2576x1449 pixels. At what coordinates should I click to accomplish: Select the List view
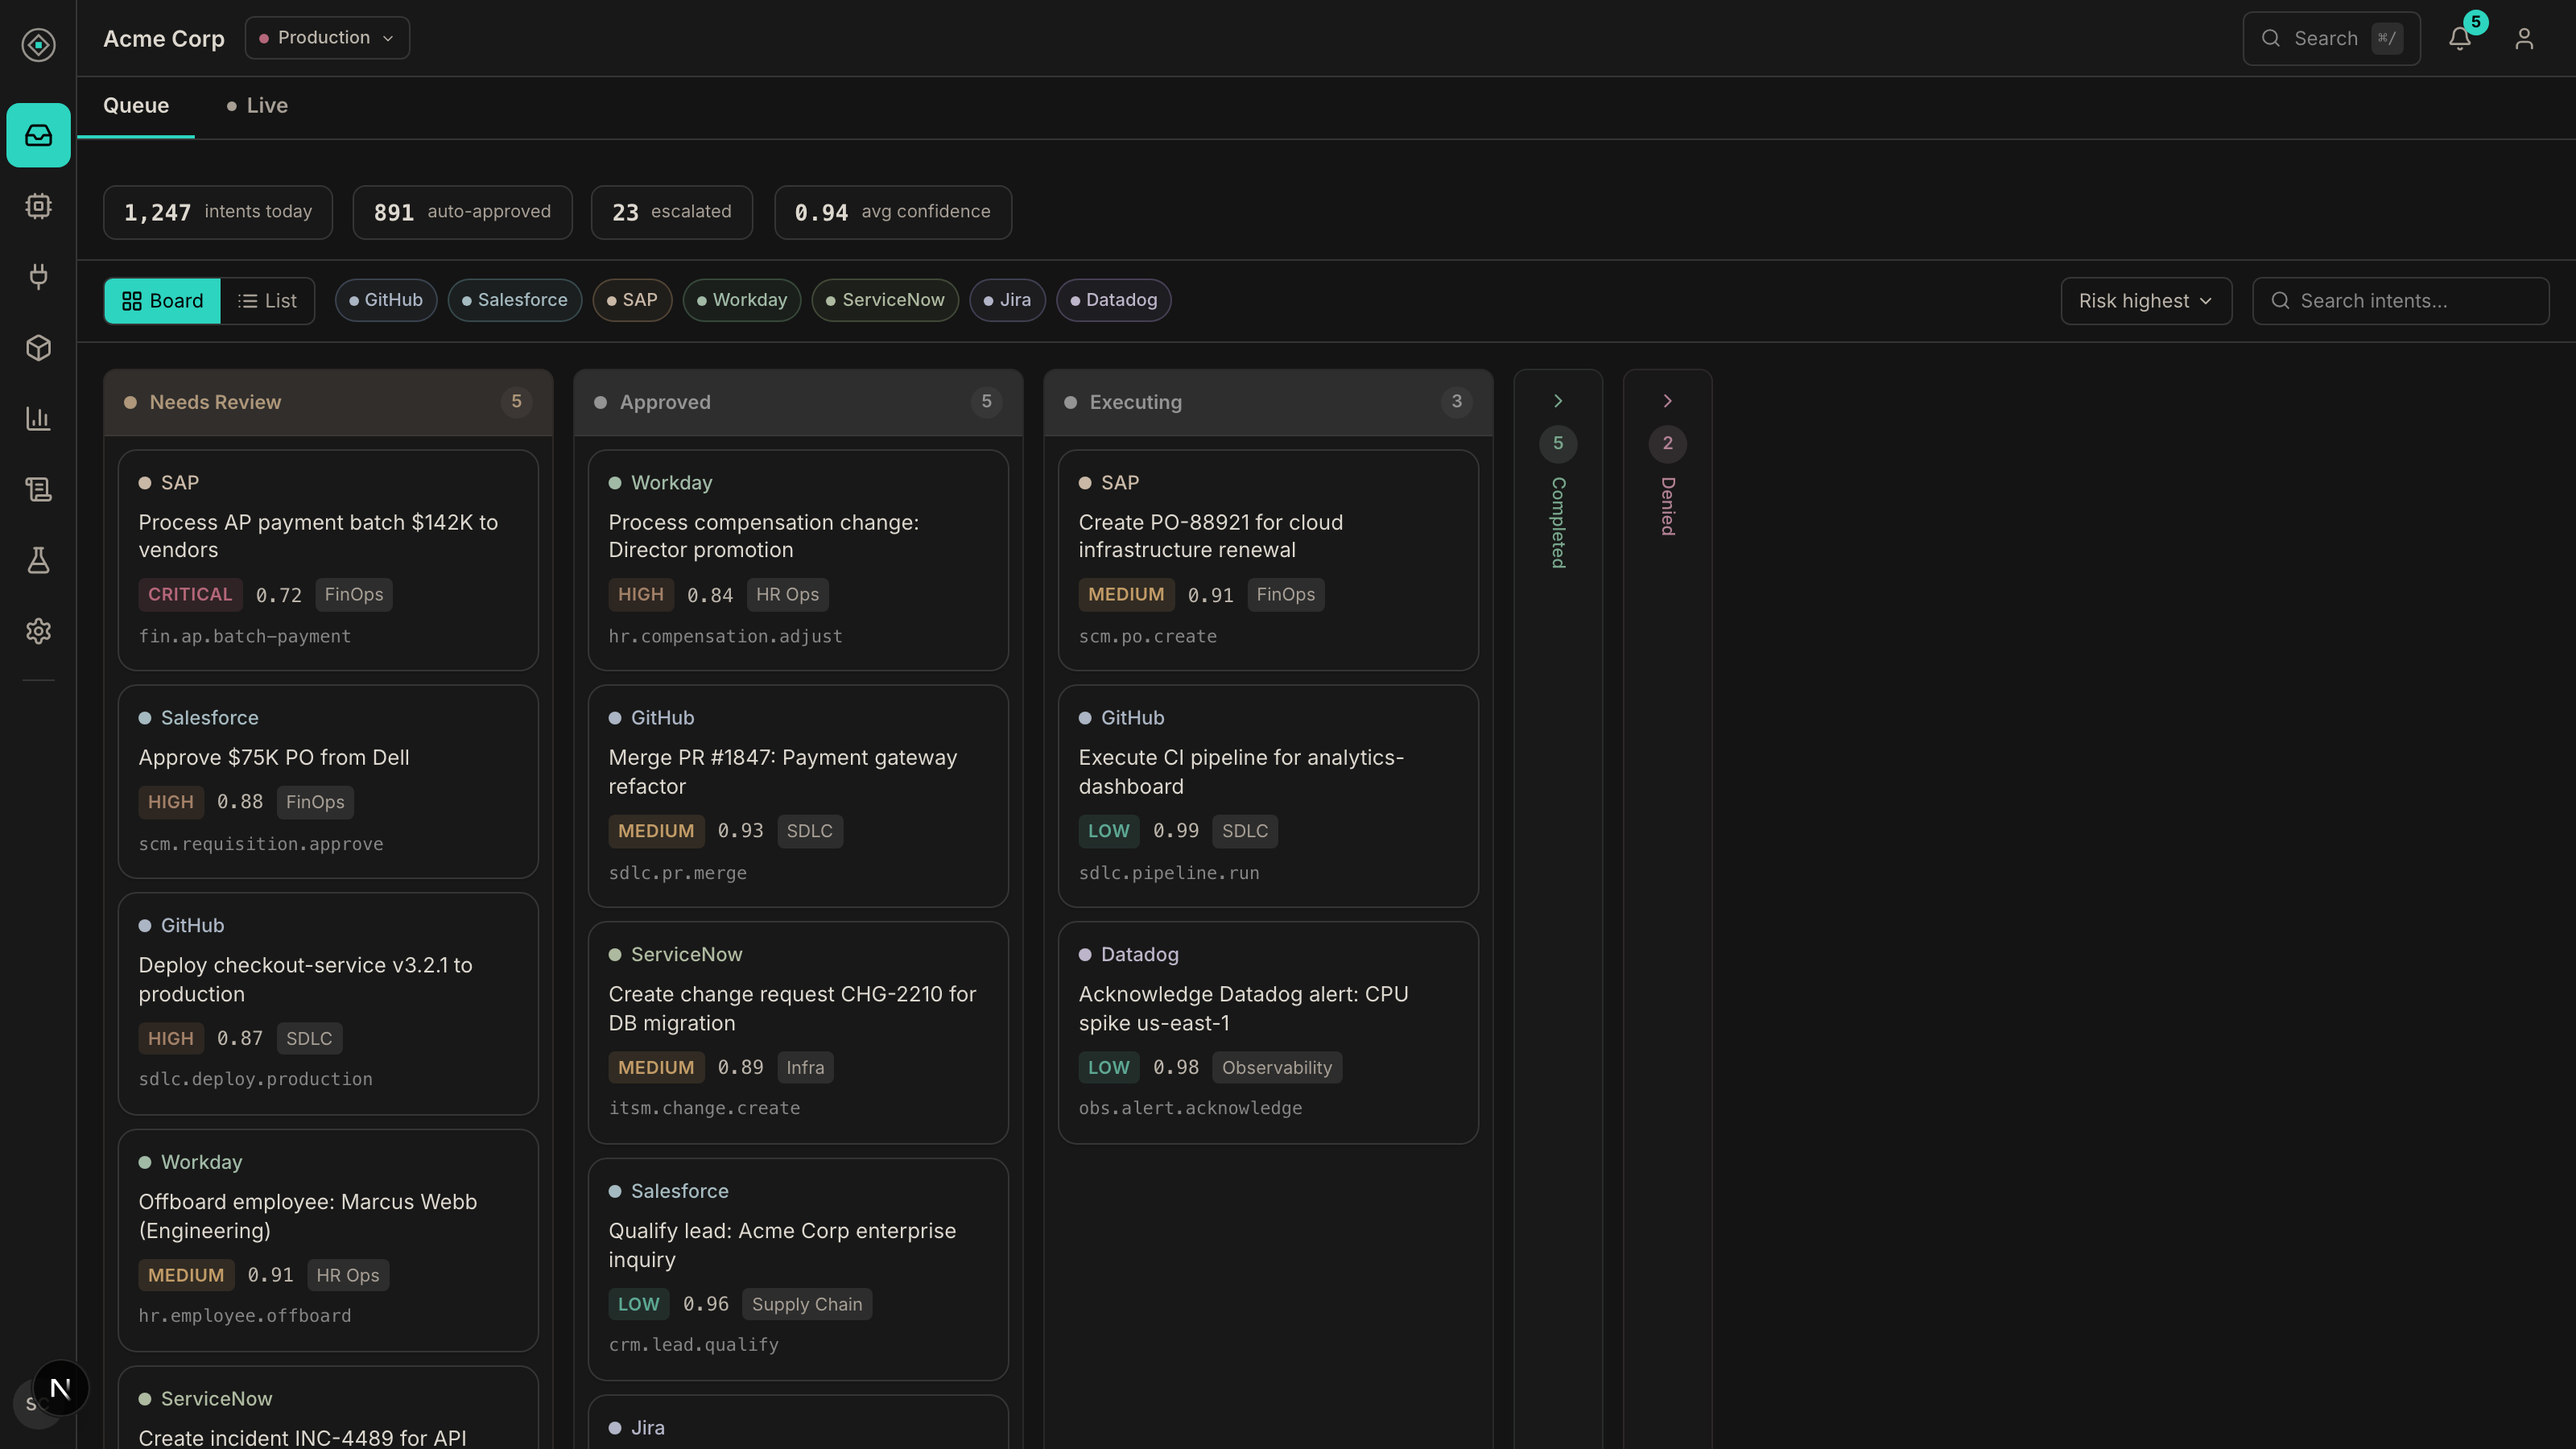pyautogui.click(x=267, y=301)
